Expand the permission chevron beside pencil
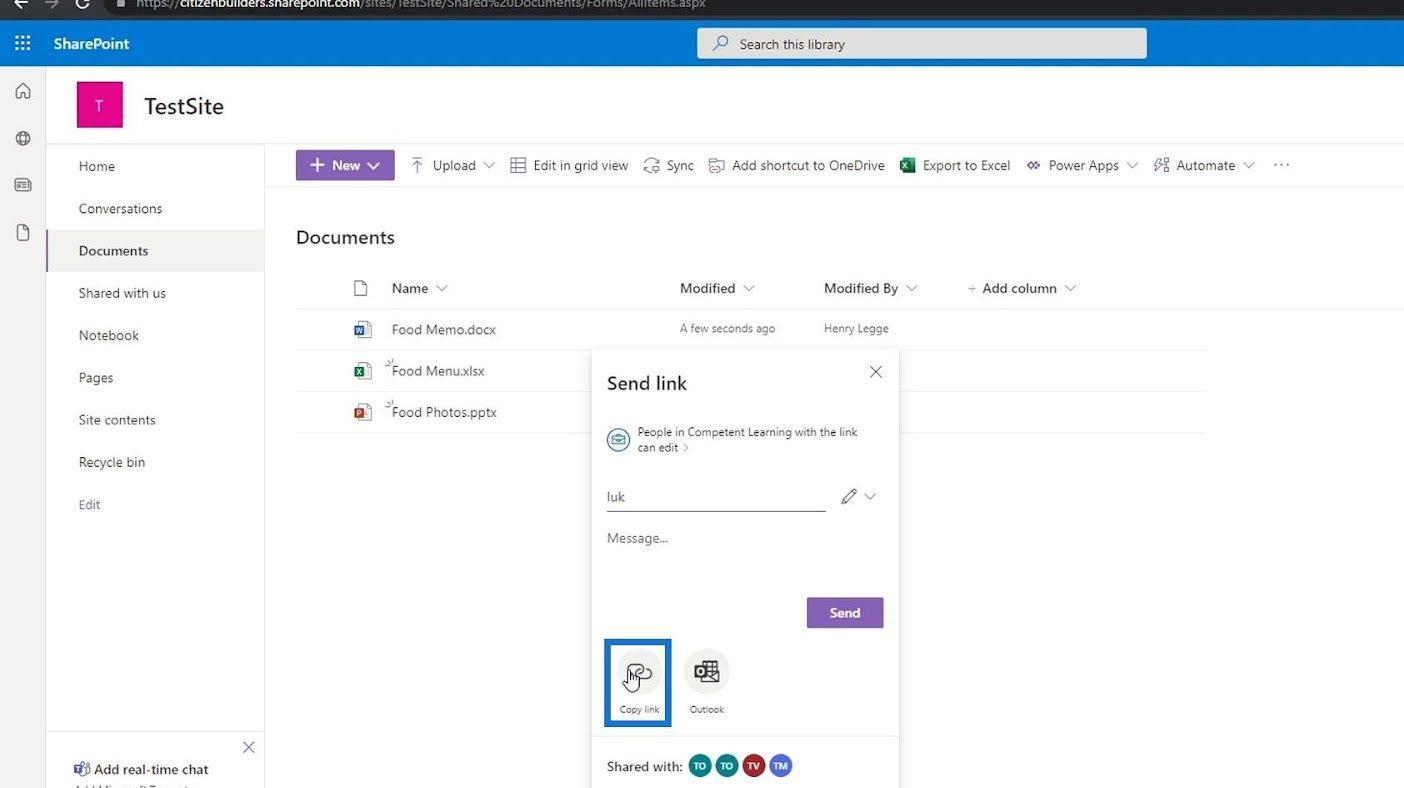This screenshot has width=1404, height=788. tap(870, 496)
